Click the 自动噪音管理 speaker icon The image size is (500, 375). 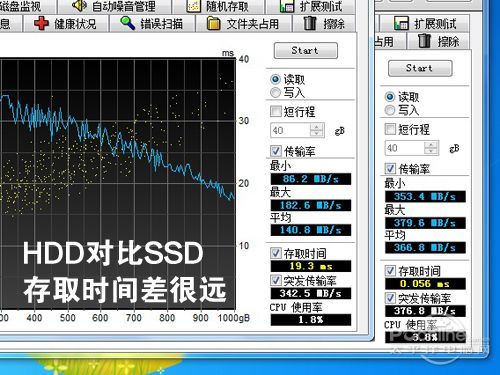click(x=79, y=6)
